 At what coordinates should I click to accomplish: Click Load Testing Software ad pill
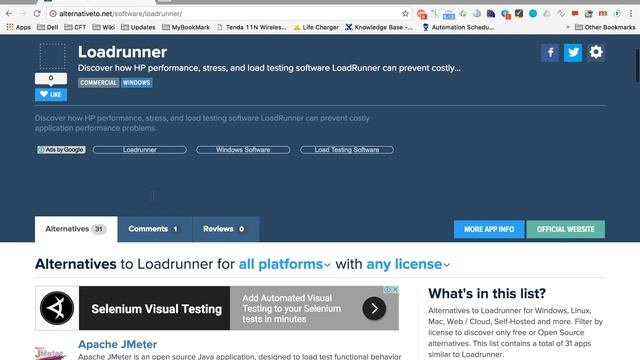[347, 150]
